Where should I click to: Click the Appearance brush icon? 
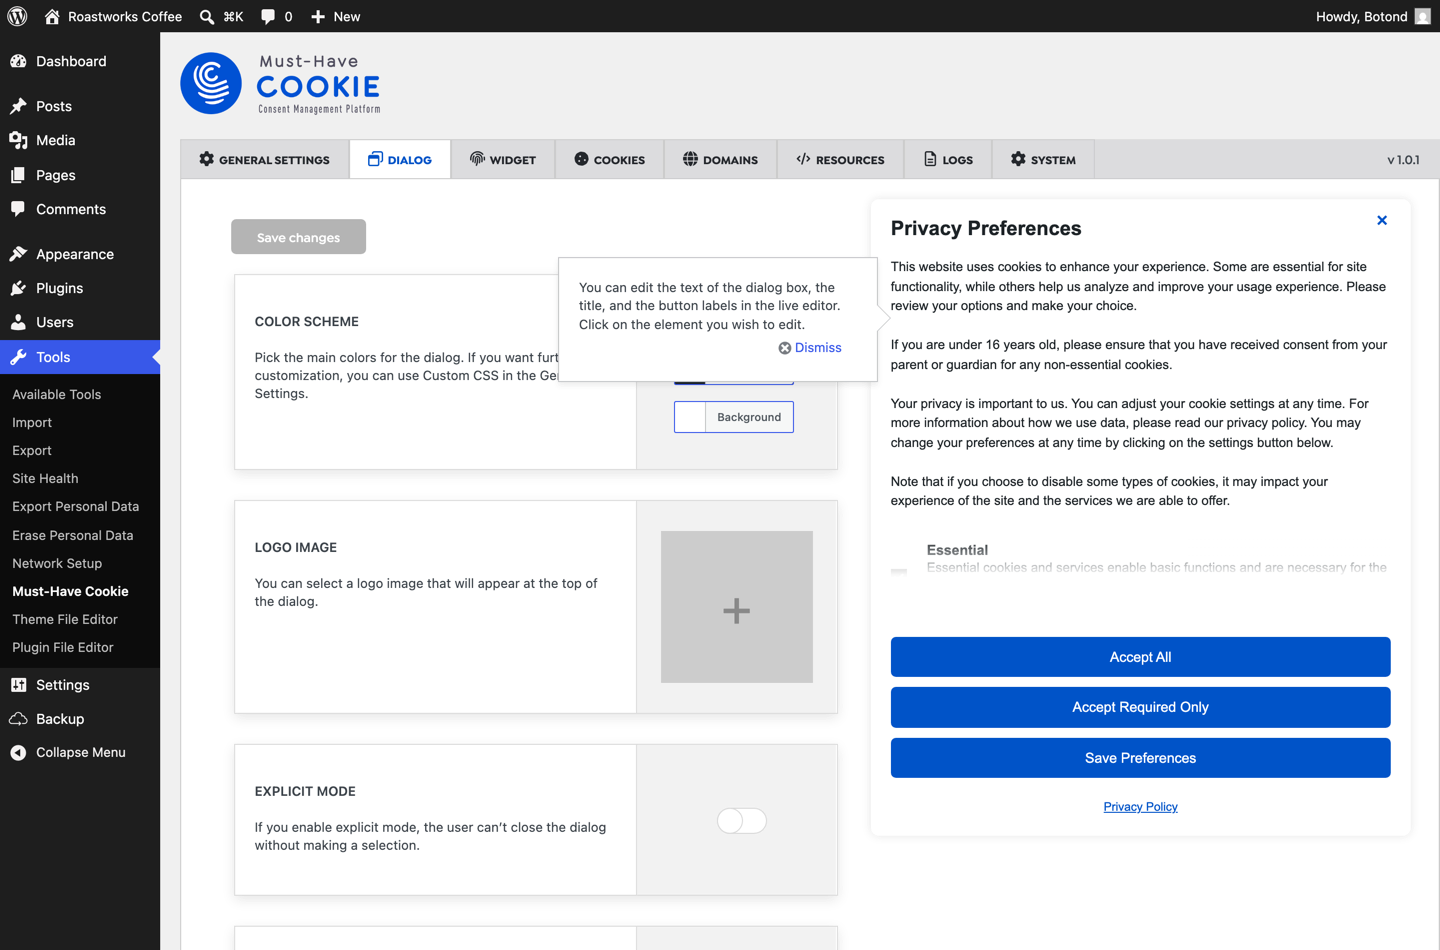click(18, 254)
